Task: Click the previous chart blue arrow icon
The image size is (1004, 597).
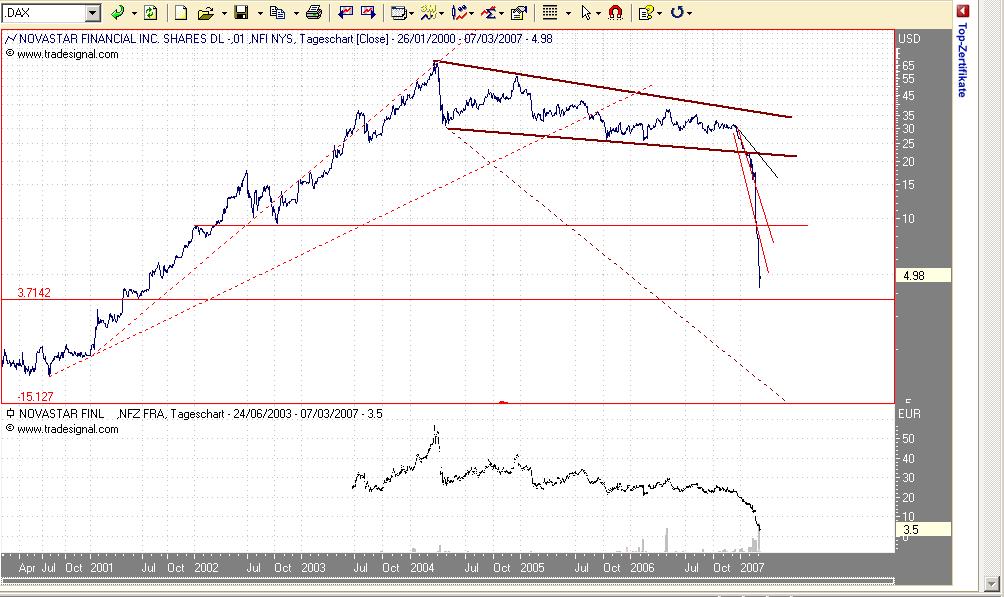Action: tap(346, 12)
